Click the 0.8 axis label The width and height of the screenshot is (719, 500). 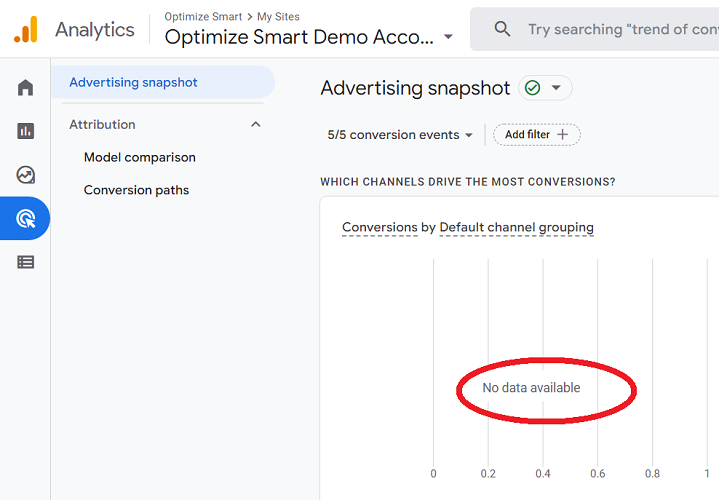tap(653, 473)
